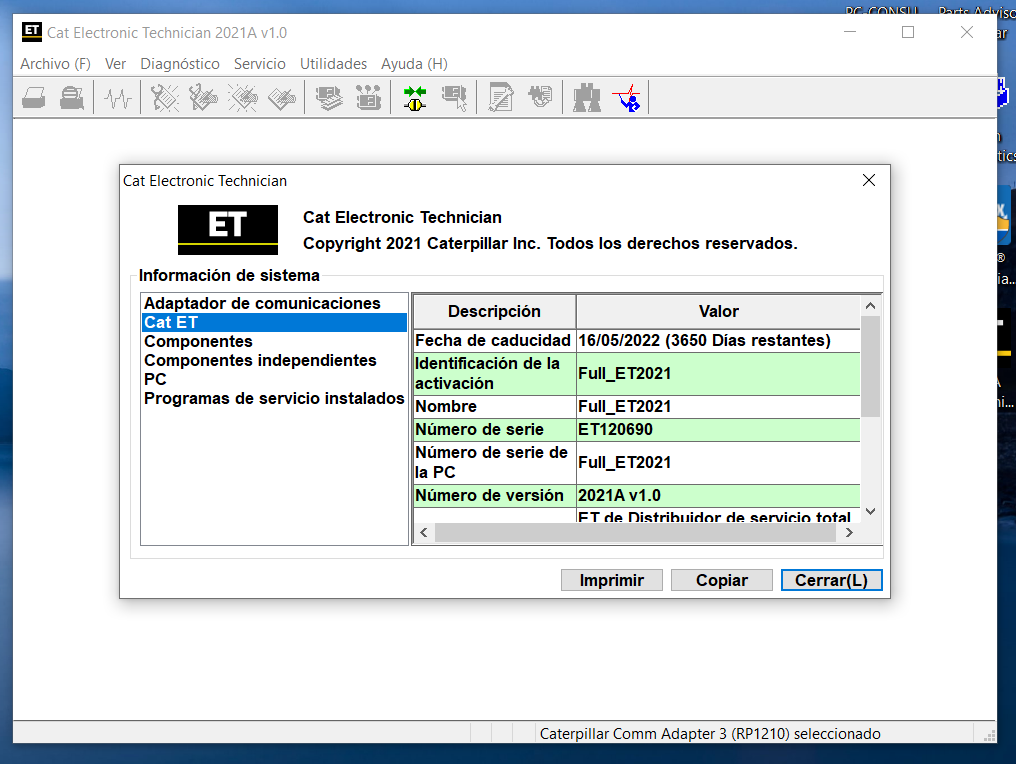Open the Utilidades menu
The width and height of the screenshot is (1016, 764).
[x=333, y=64]
